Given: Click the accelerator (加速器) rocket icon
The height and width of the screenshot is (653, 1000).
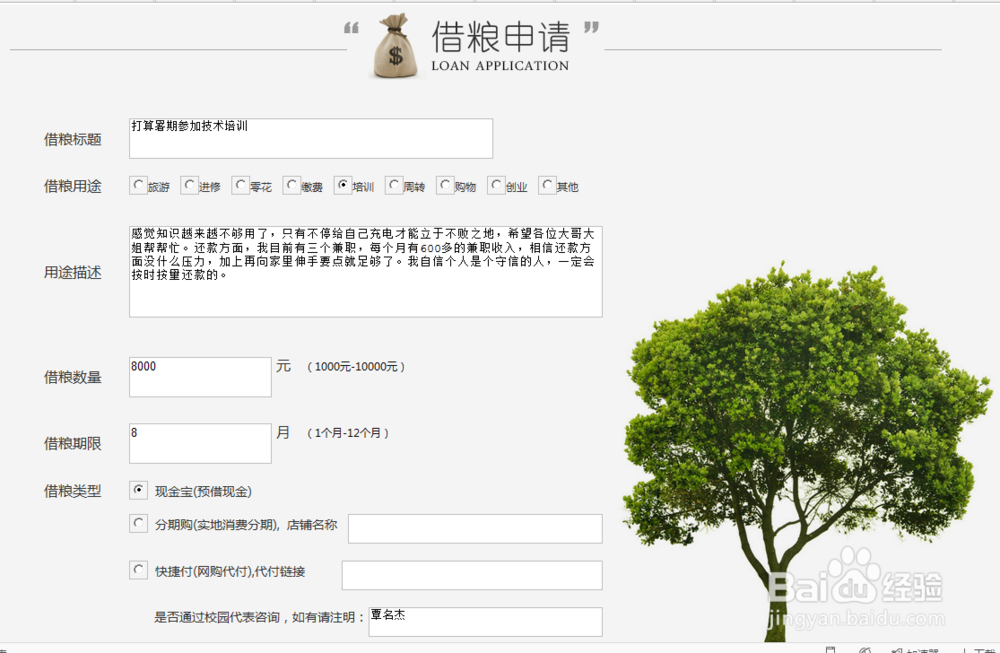Looking at the screenshot, I should (x=897, y=650).
